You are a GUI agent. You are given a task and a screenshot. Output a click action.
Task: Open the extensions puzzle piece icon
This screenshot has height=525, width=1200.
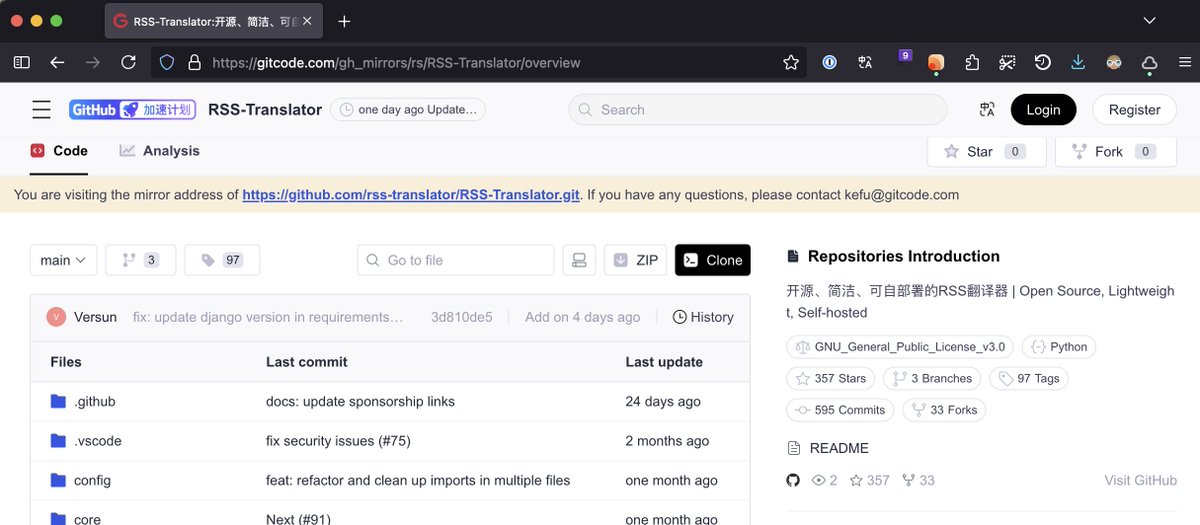pyautogui.click(x=972, y=62)
